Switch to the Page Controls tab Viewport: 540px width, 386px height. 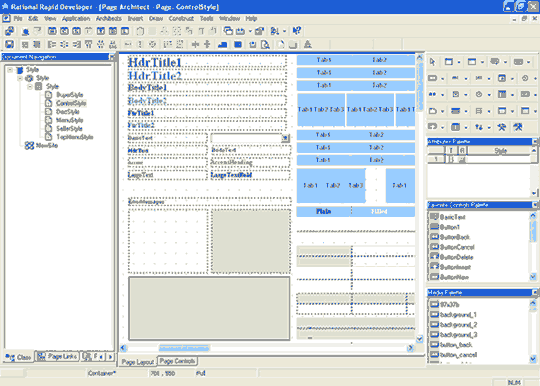click(177, 361)
